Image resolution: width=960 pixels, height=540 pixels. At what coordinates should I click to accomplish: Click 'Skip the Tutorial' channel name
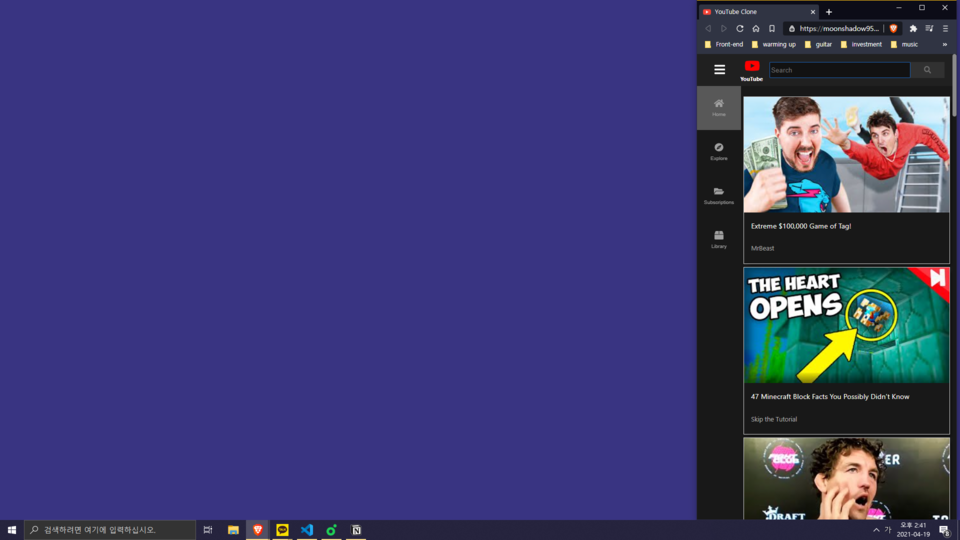click(x=774, y=419)
